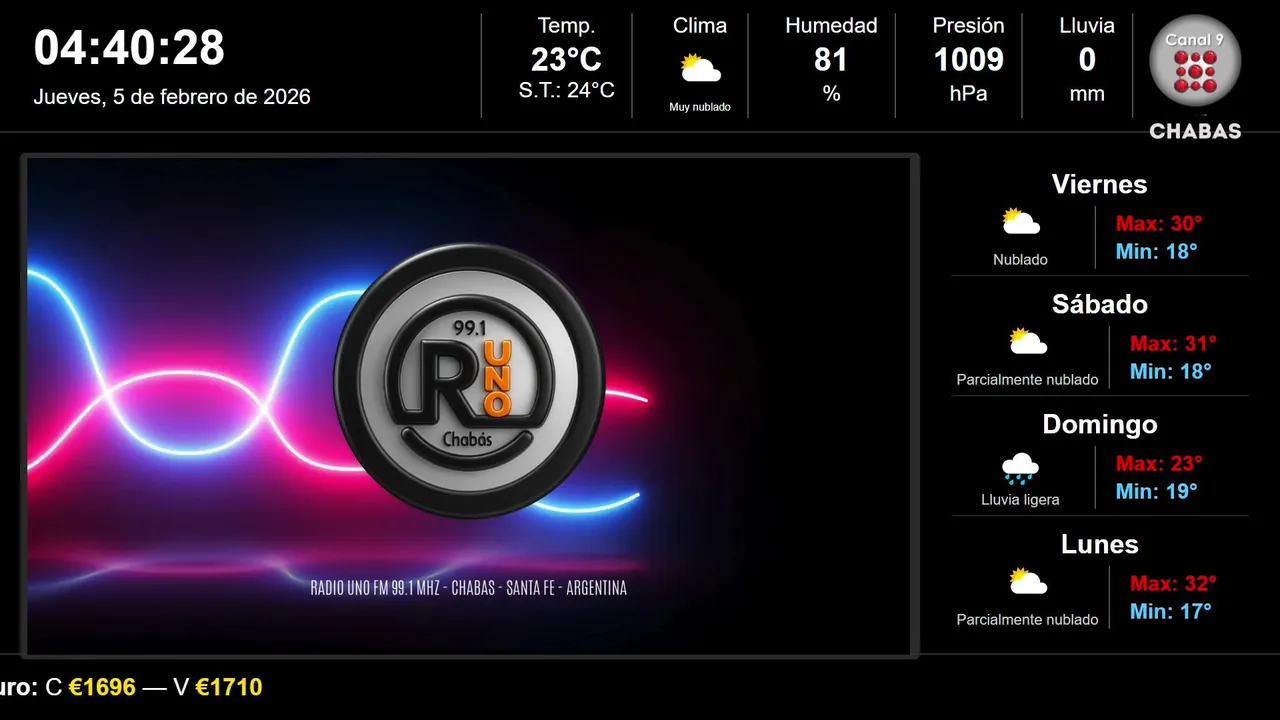Click Max: 31° for Sábado
This screenshot has width=1280, height=720.
point(1173,343)
